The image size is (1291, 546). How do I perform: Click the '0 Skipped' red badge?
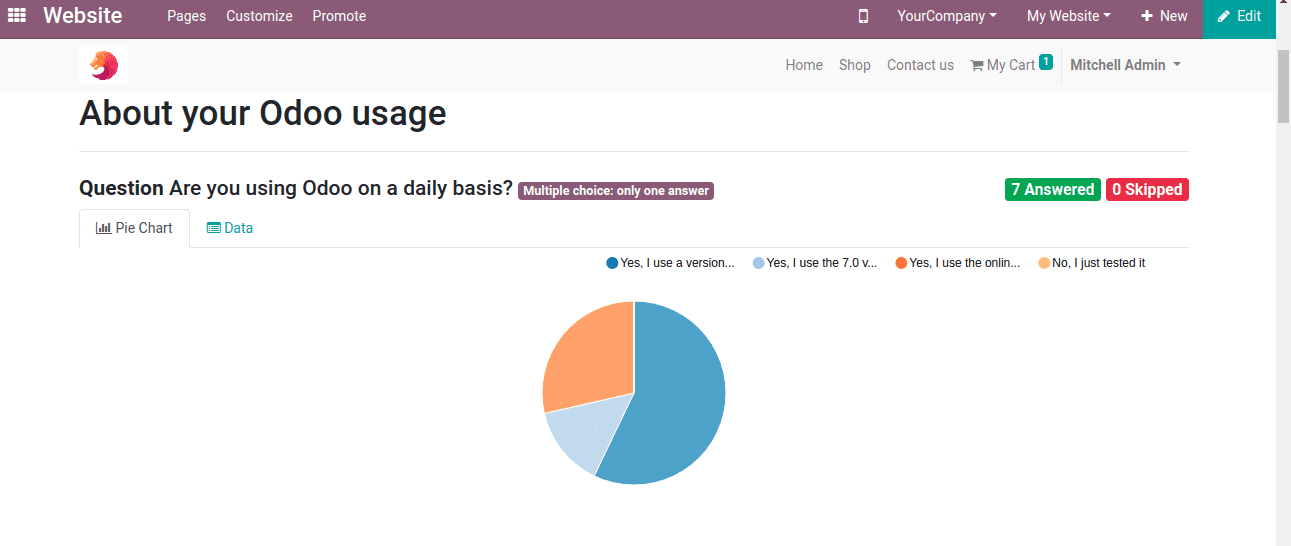[1147, 189]
